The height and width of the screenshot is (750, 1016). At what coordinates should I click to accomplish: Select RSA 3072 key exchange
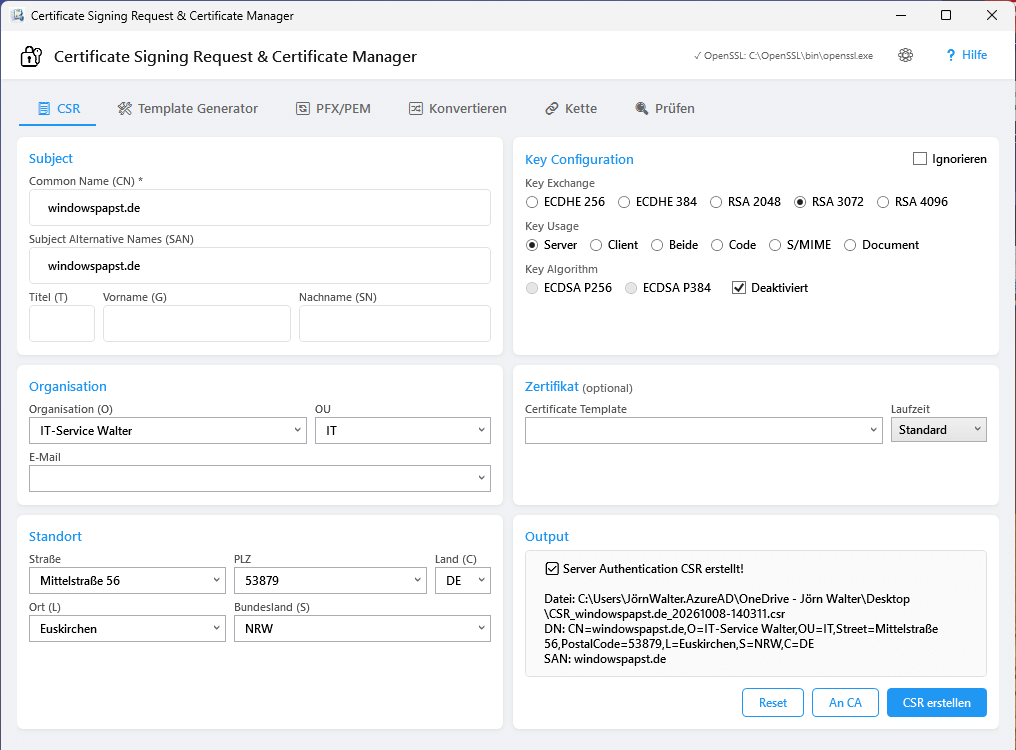coord(800,202)
